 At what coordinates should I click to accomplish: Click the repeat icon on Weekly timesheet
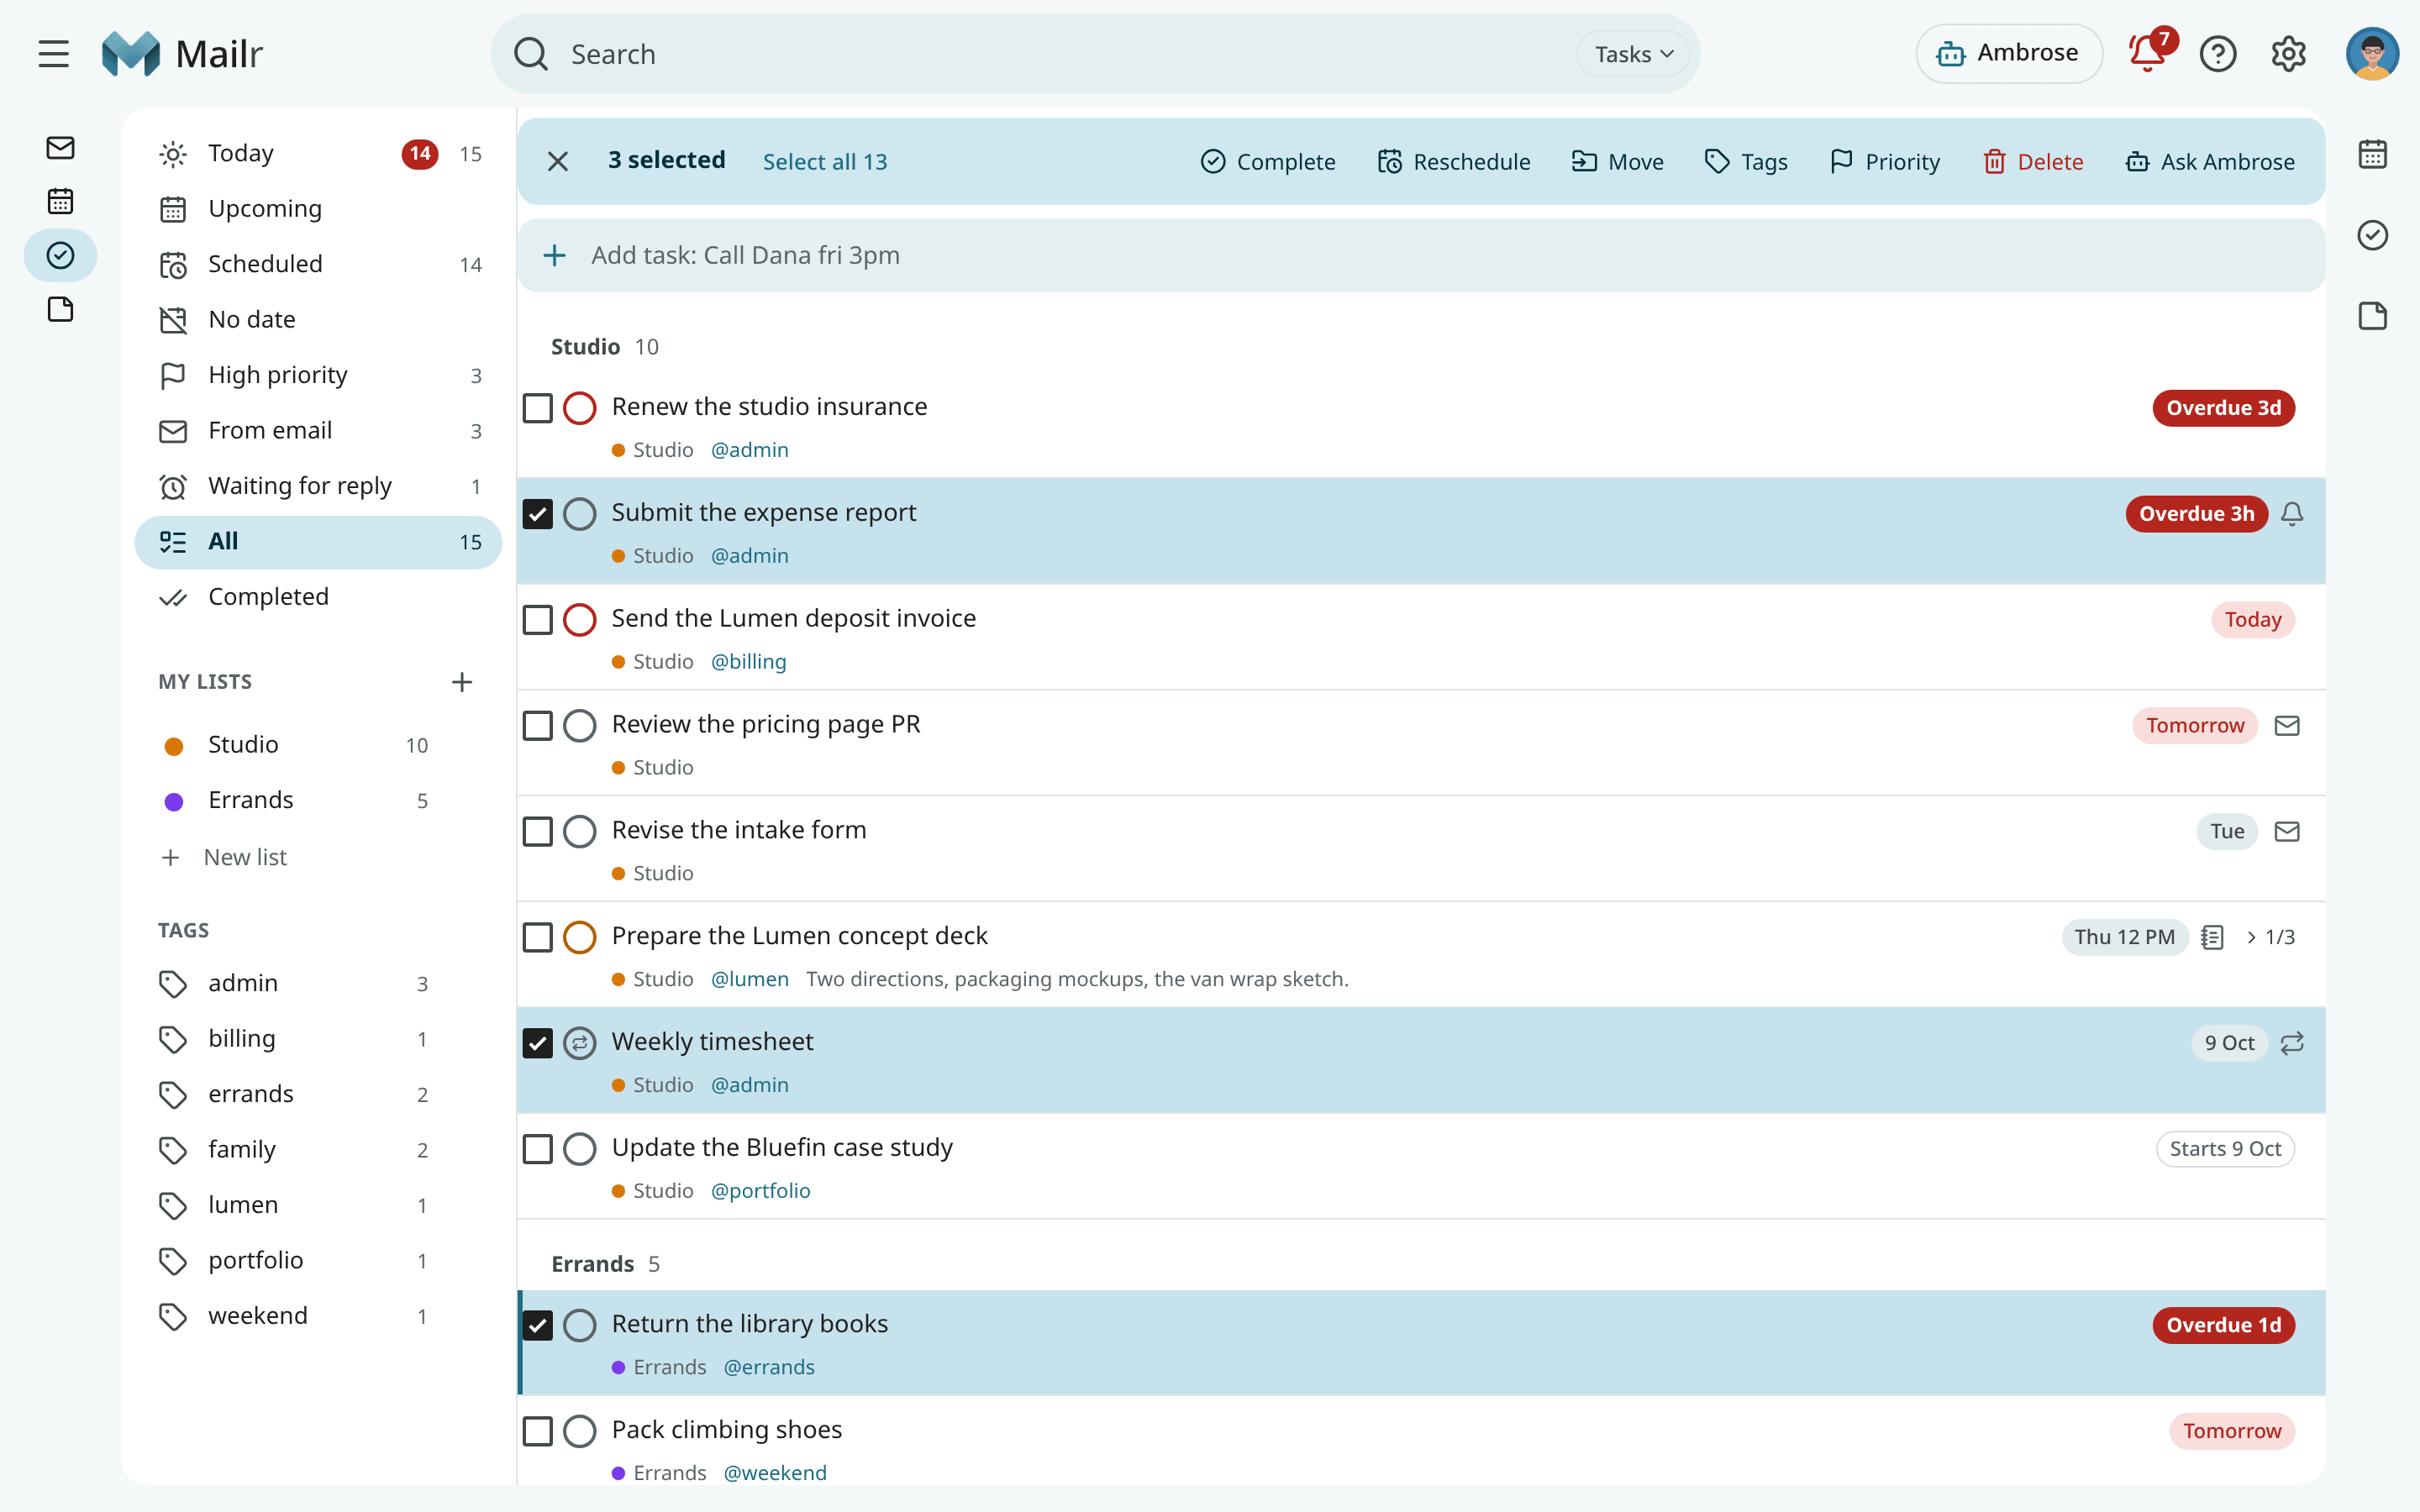[x=2292, y=1043]
